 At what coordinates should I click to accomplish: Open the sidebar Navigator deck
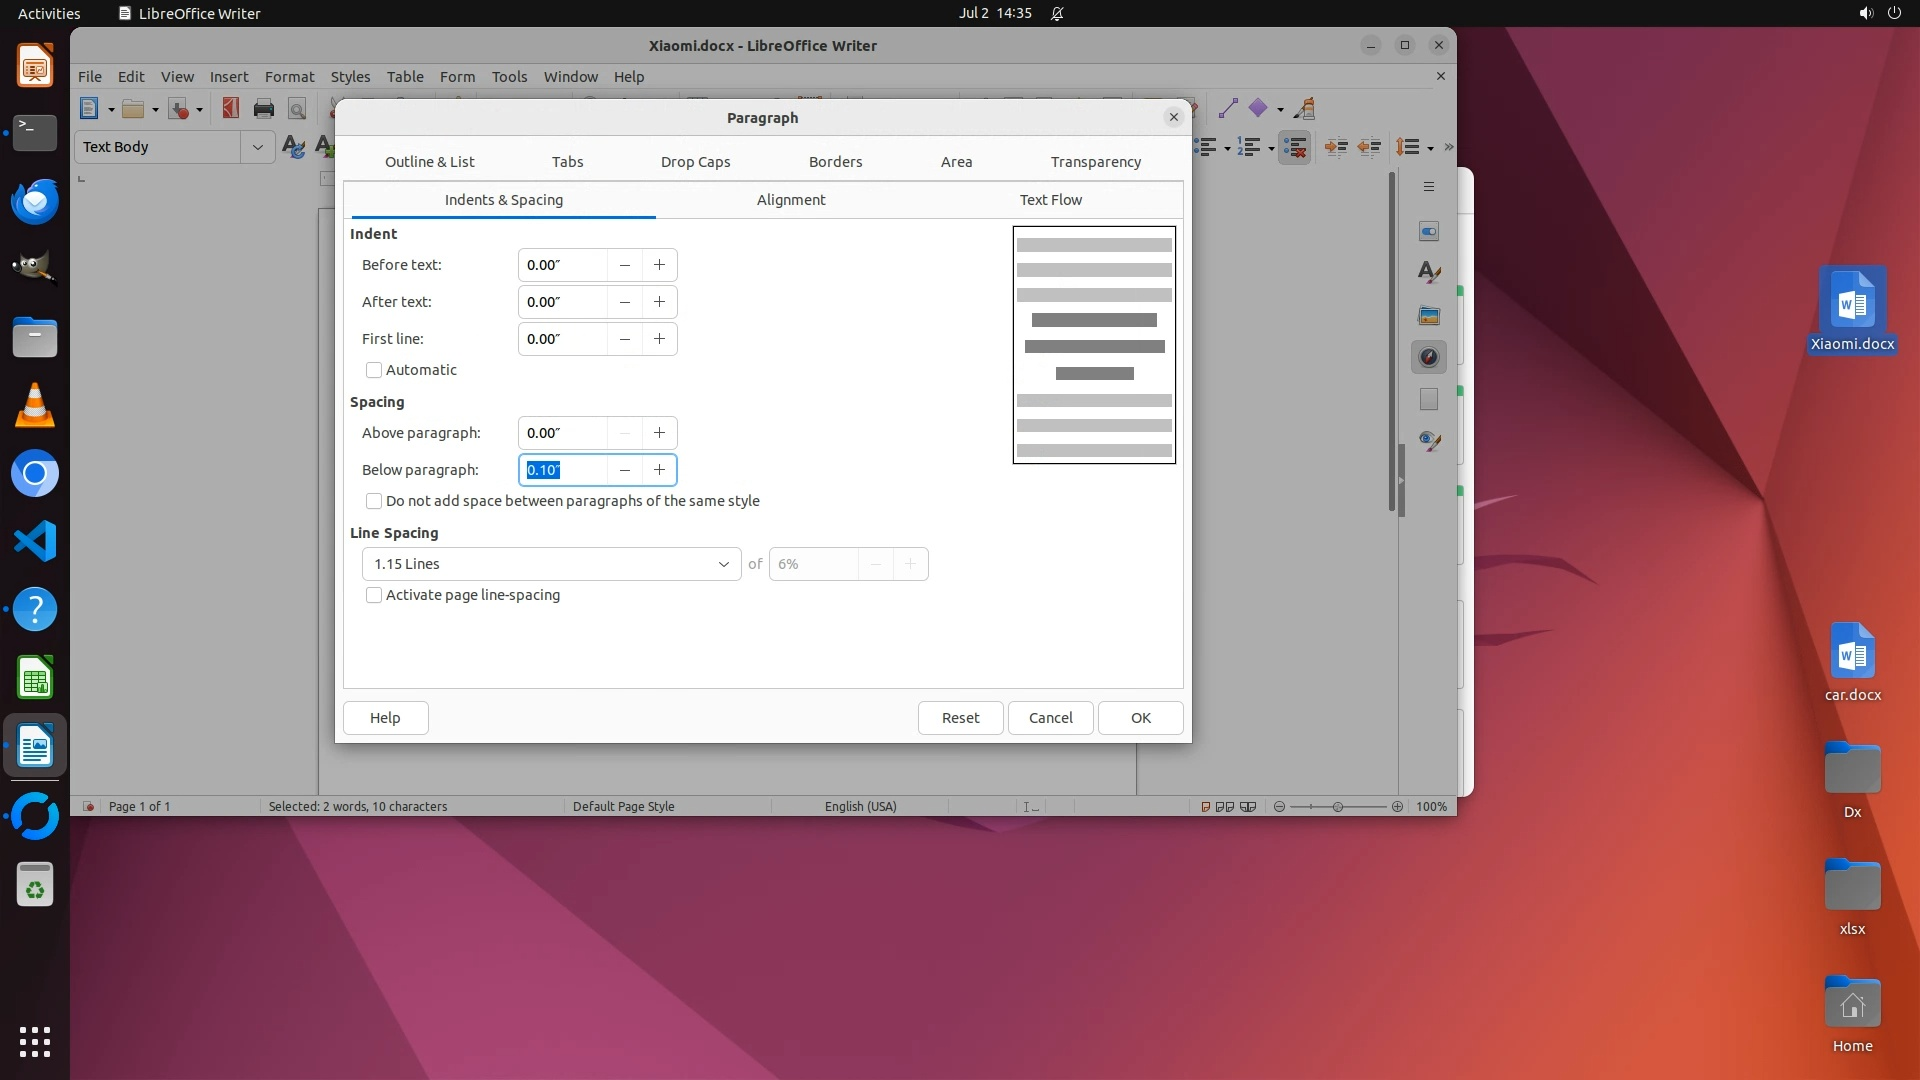[x=1429, y=357]
